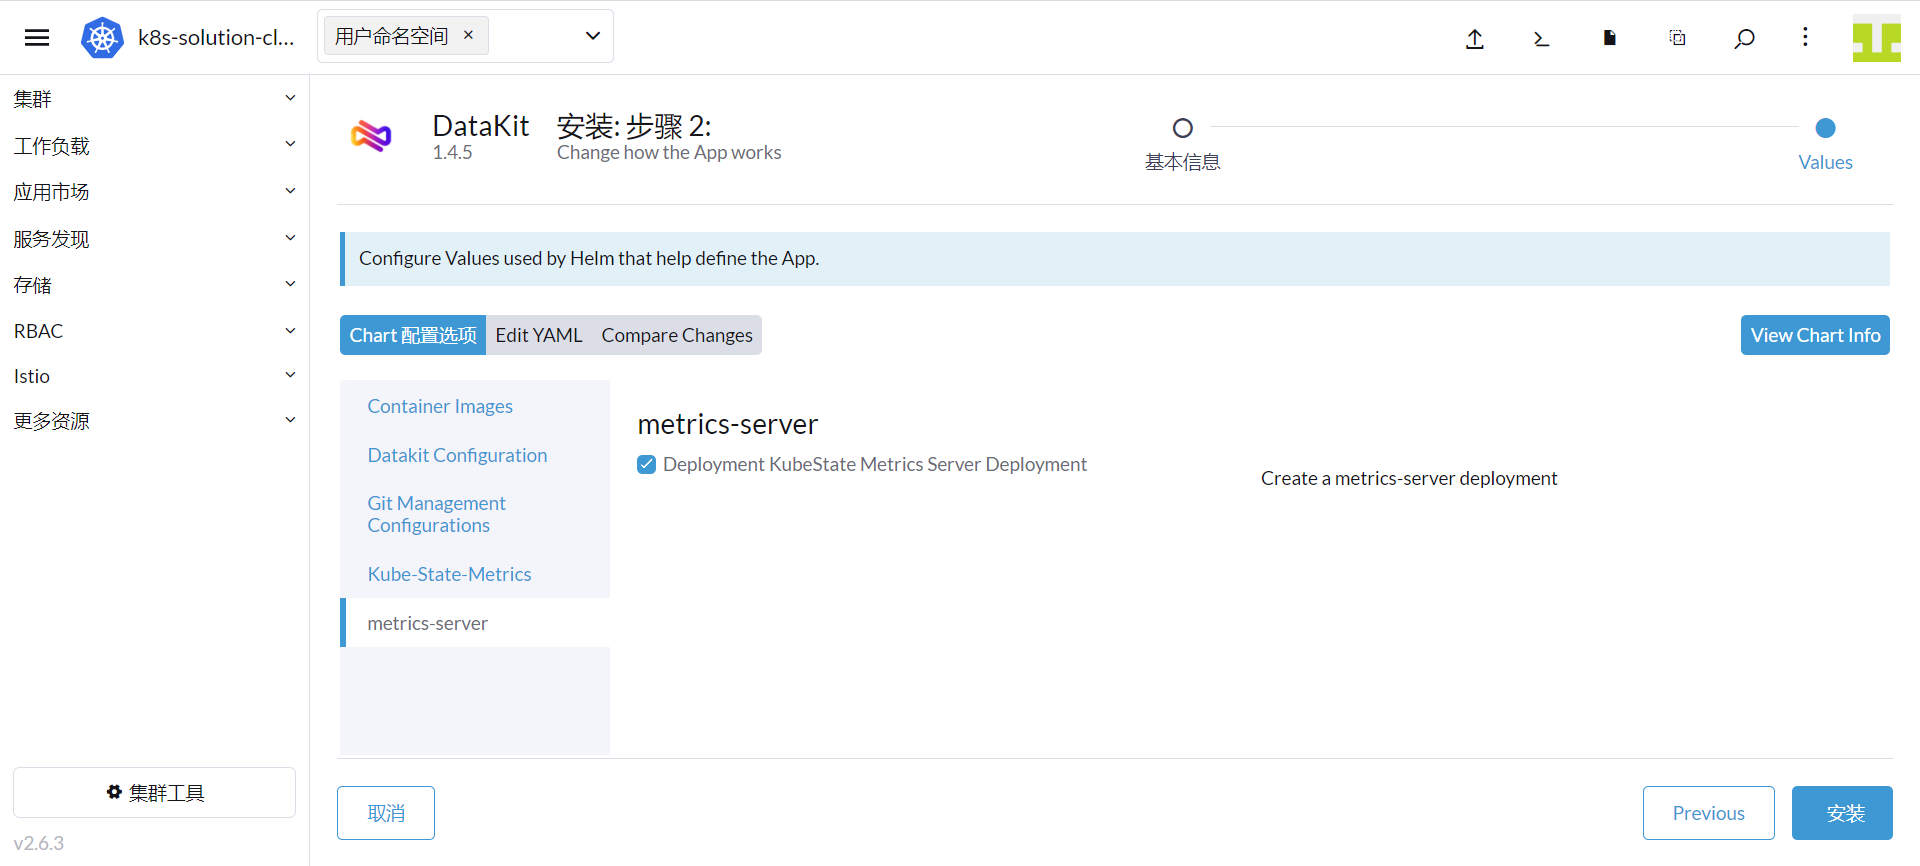
Task: Click the 取消 cancel button
Action: click(x=386, y=813)
